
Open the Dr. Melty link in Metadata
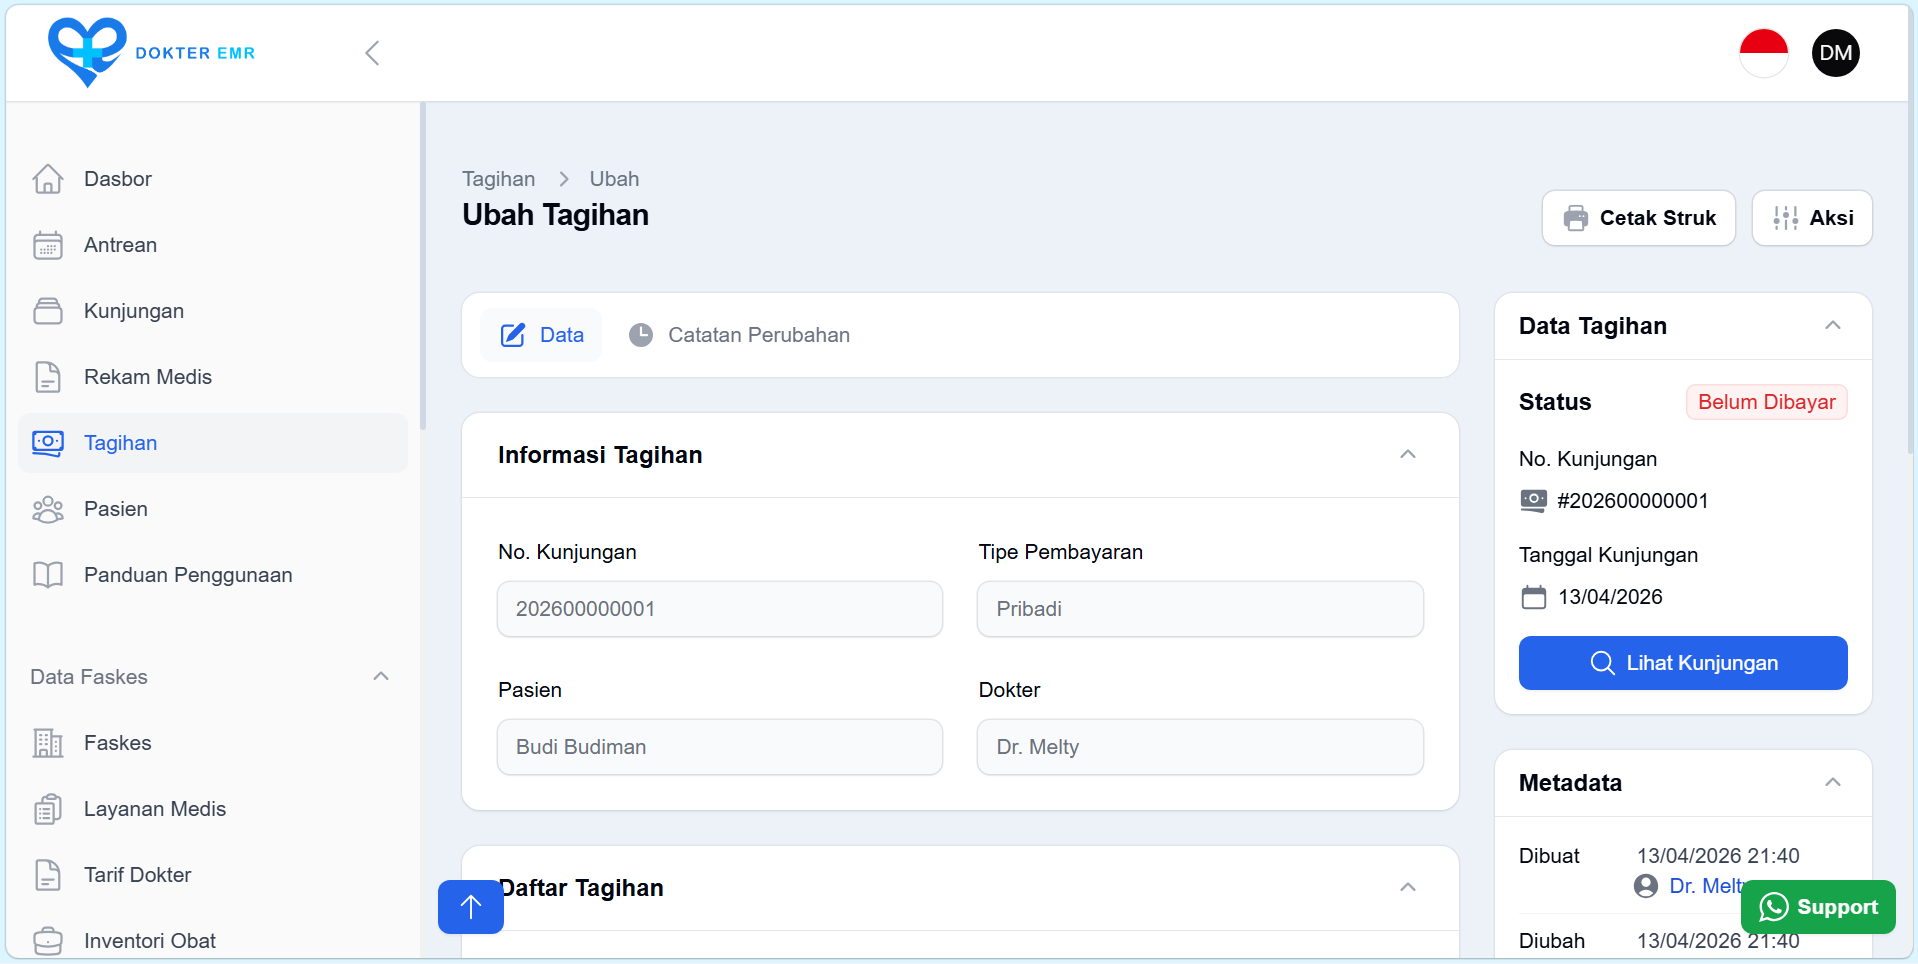(x=1706, y=886)
